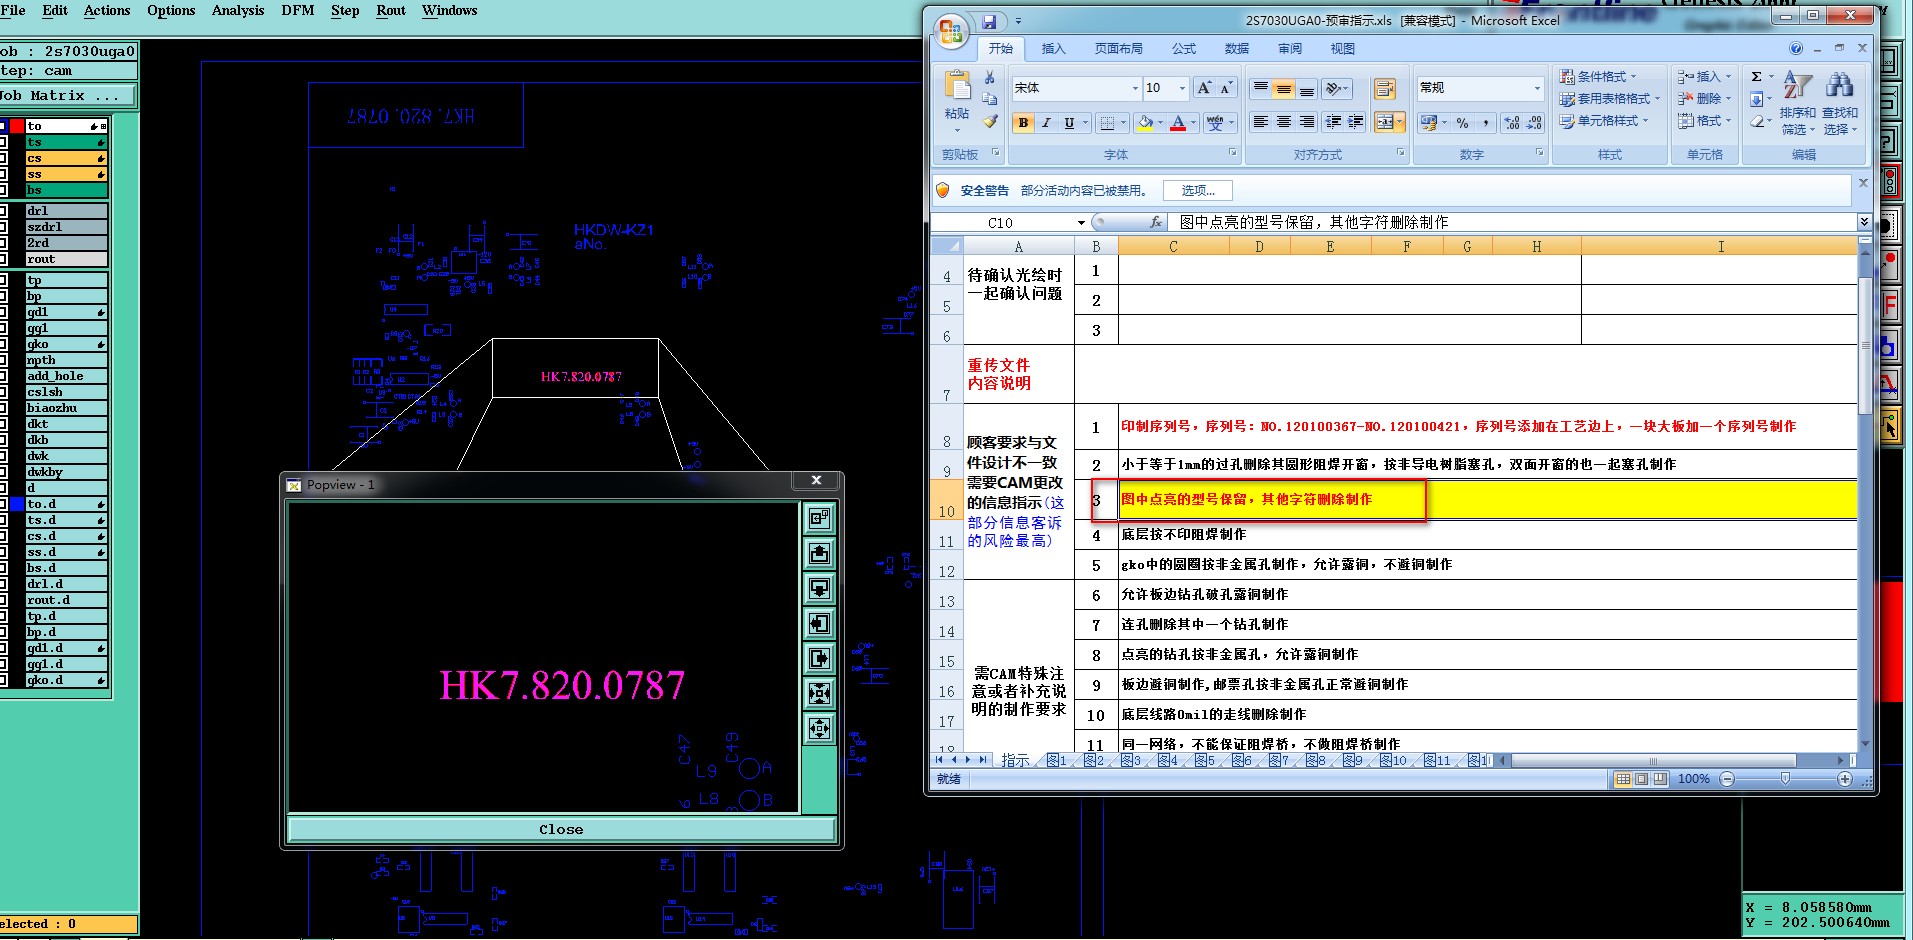
Task: Click the Wrap Text icon
Action: point(1384,90)
